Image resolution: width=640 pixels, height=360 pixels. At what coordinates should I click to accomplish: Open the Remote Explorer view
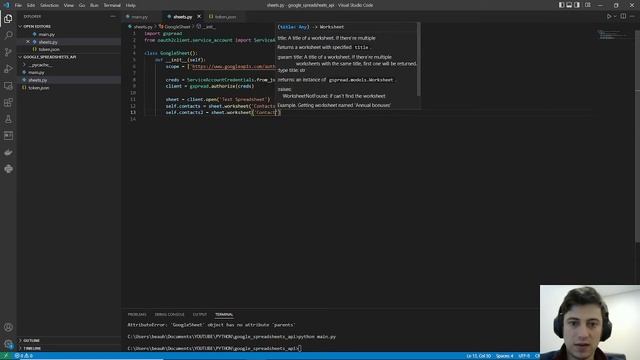pyautogui.click(x=8, y=86)
